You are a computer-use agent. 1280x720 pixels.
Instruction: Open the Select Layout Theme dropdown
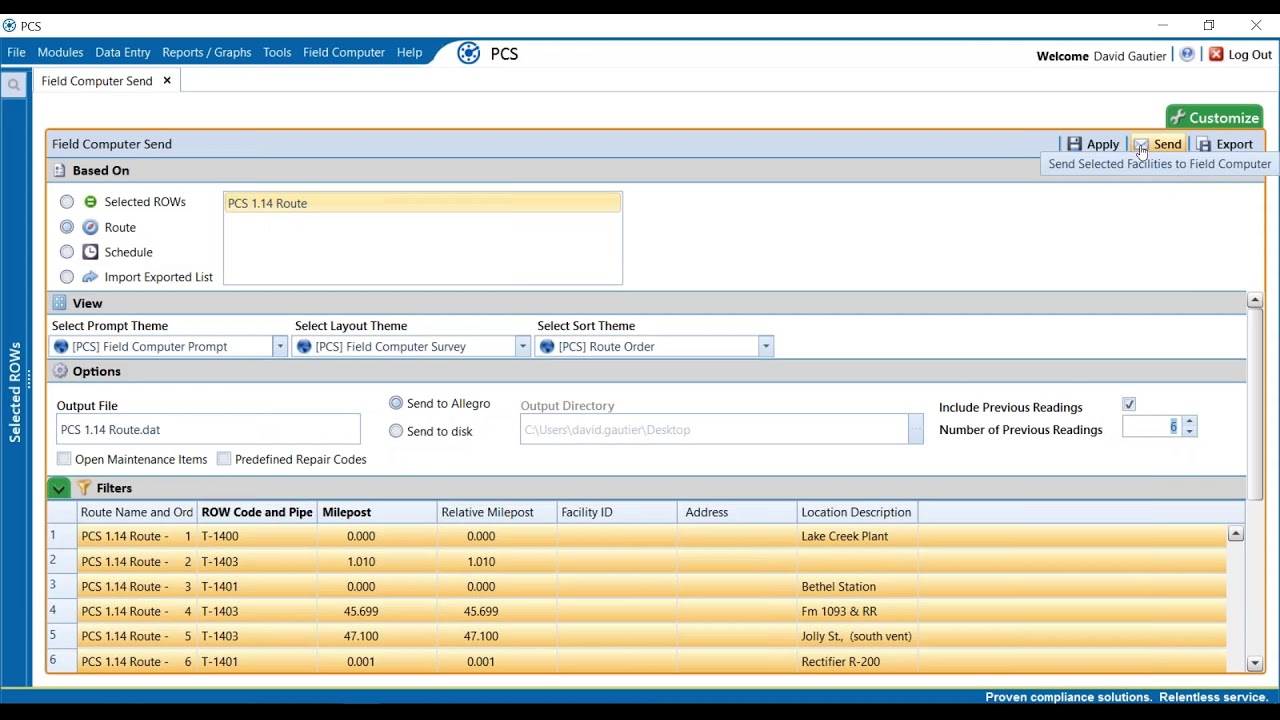pyautogui.click(x=522, y=347)
